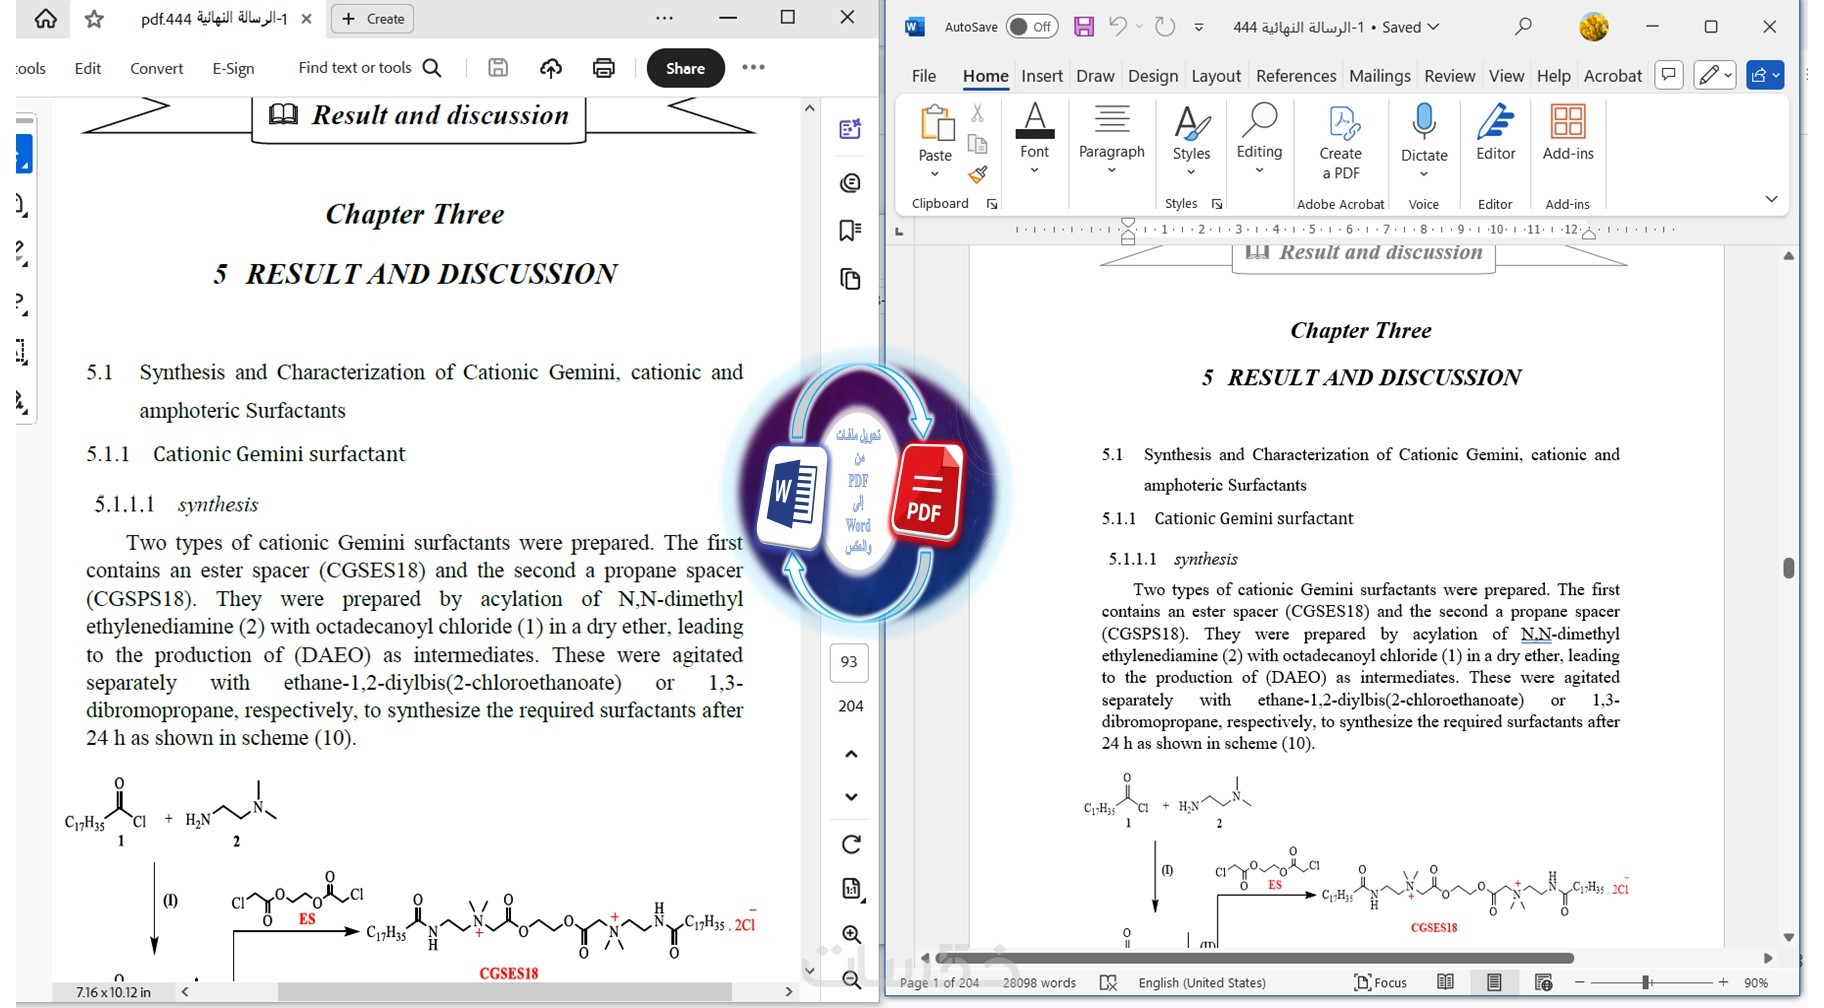1824x1008 pixels.
Task: Open the E-Sign menu in Acrobat
Action: (x=233, y=68)
